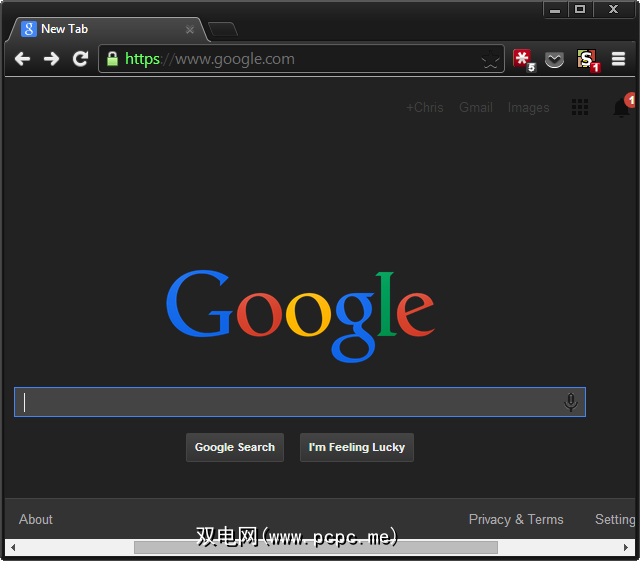Open a new tab with blank tab button
The height and width of the screenshot is (561, 640).
coord(223,29)
